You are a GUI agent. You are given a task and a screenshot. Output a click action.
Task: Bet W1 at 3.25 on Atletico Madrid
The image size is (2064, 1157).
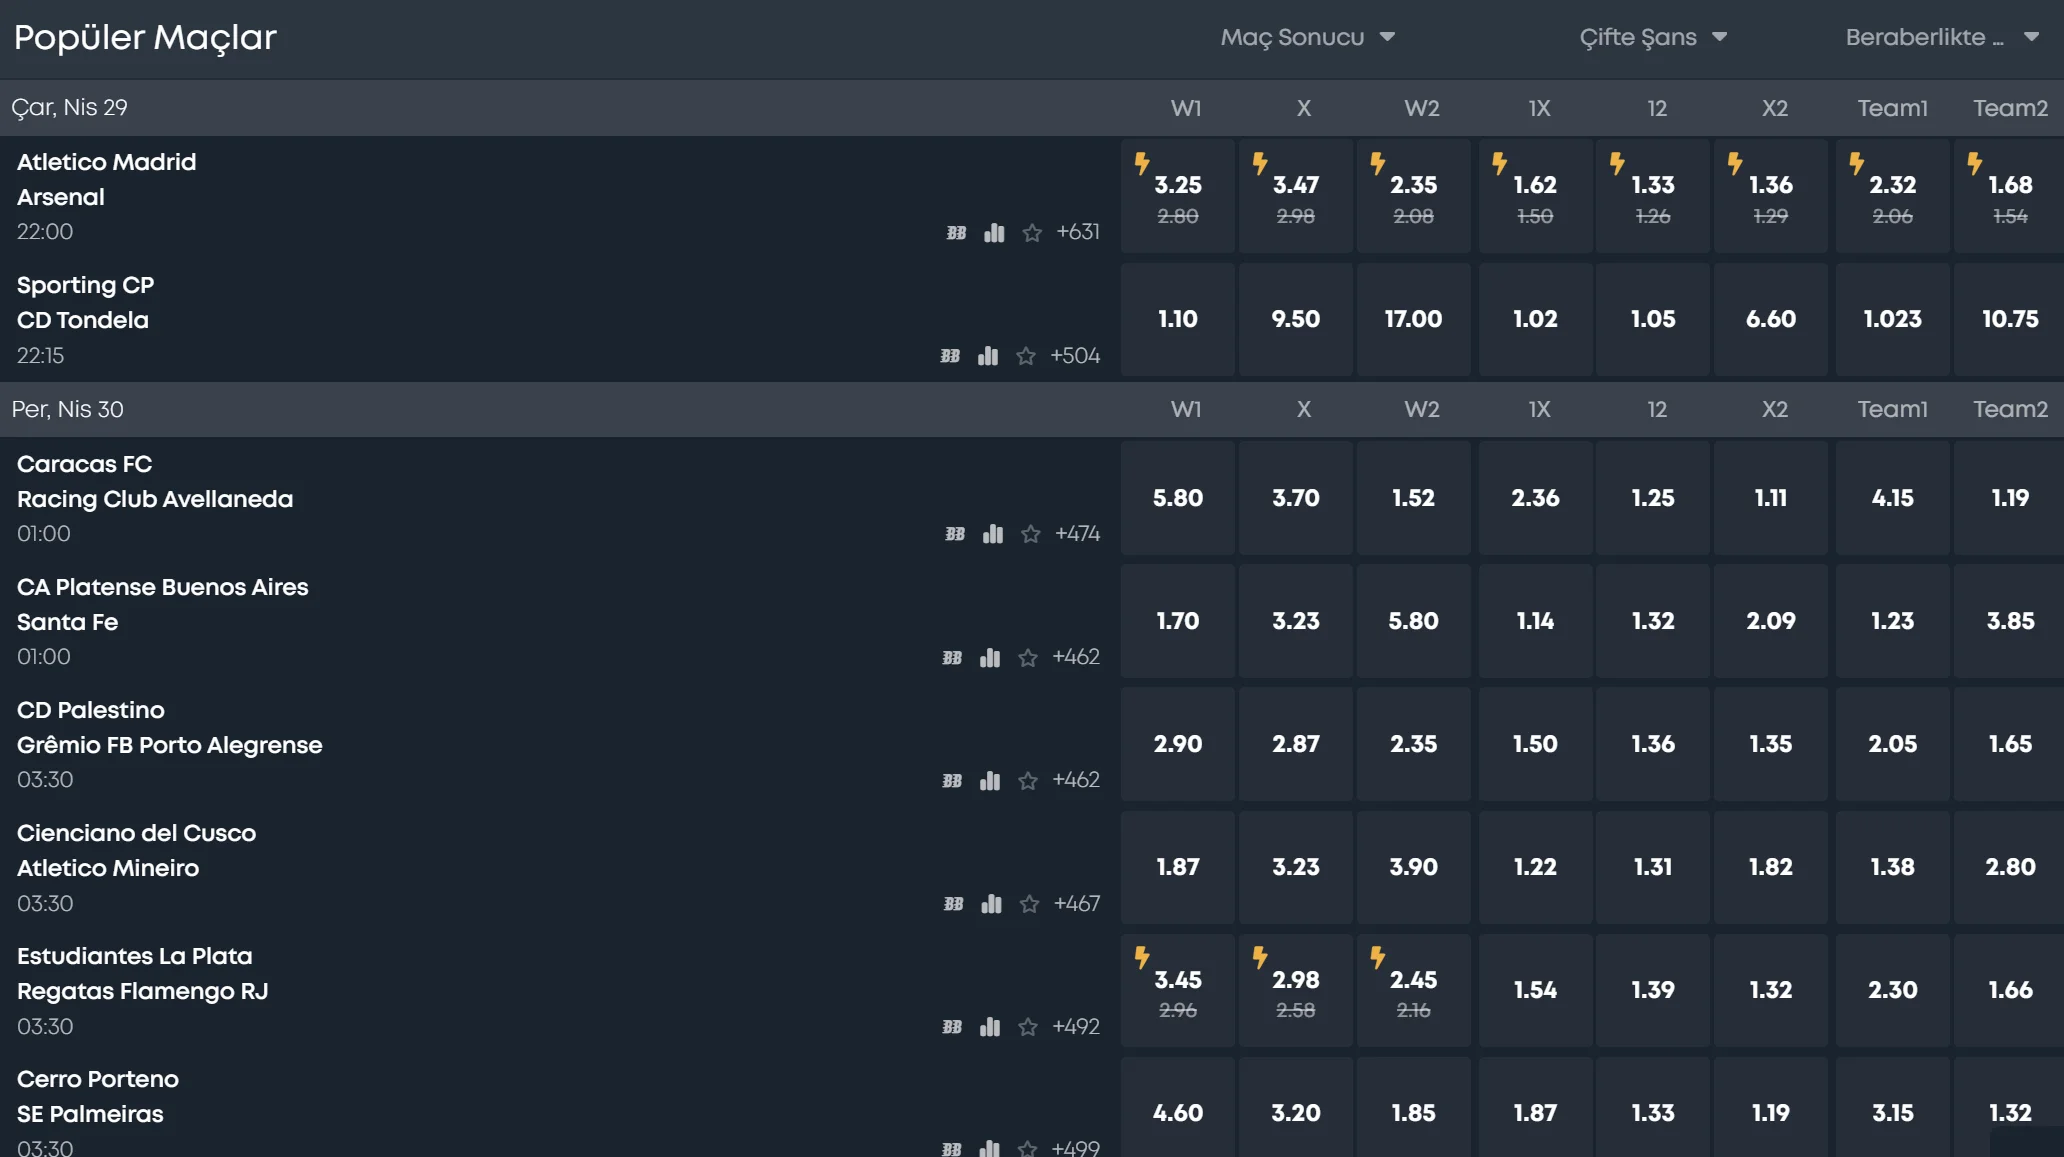click(x=1178, y=196)
